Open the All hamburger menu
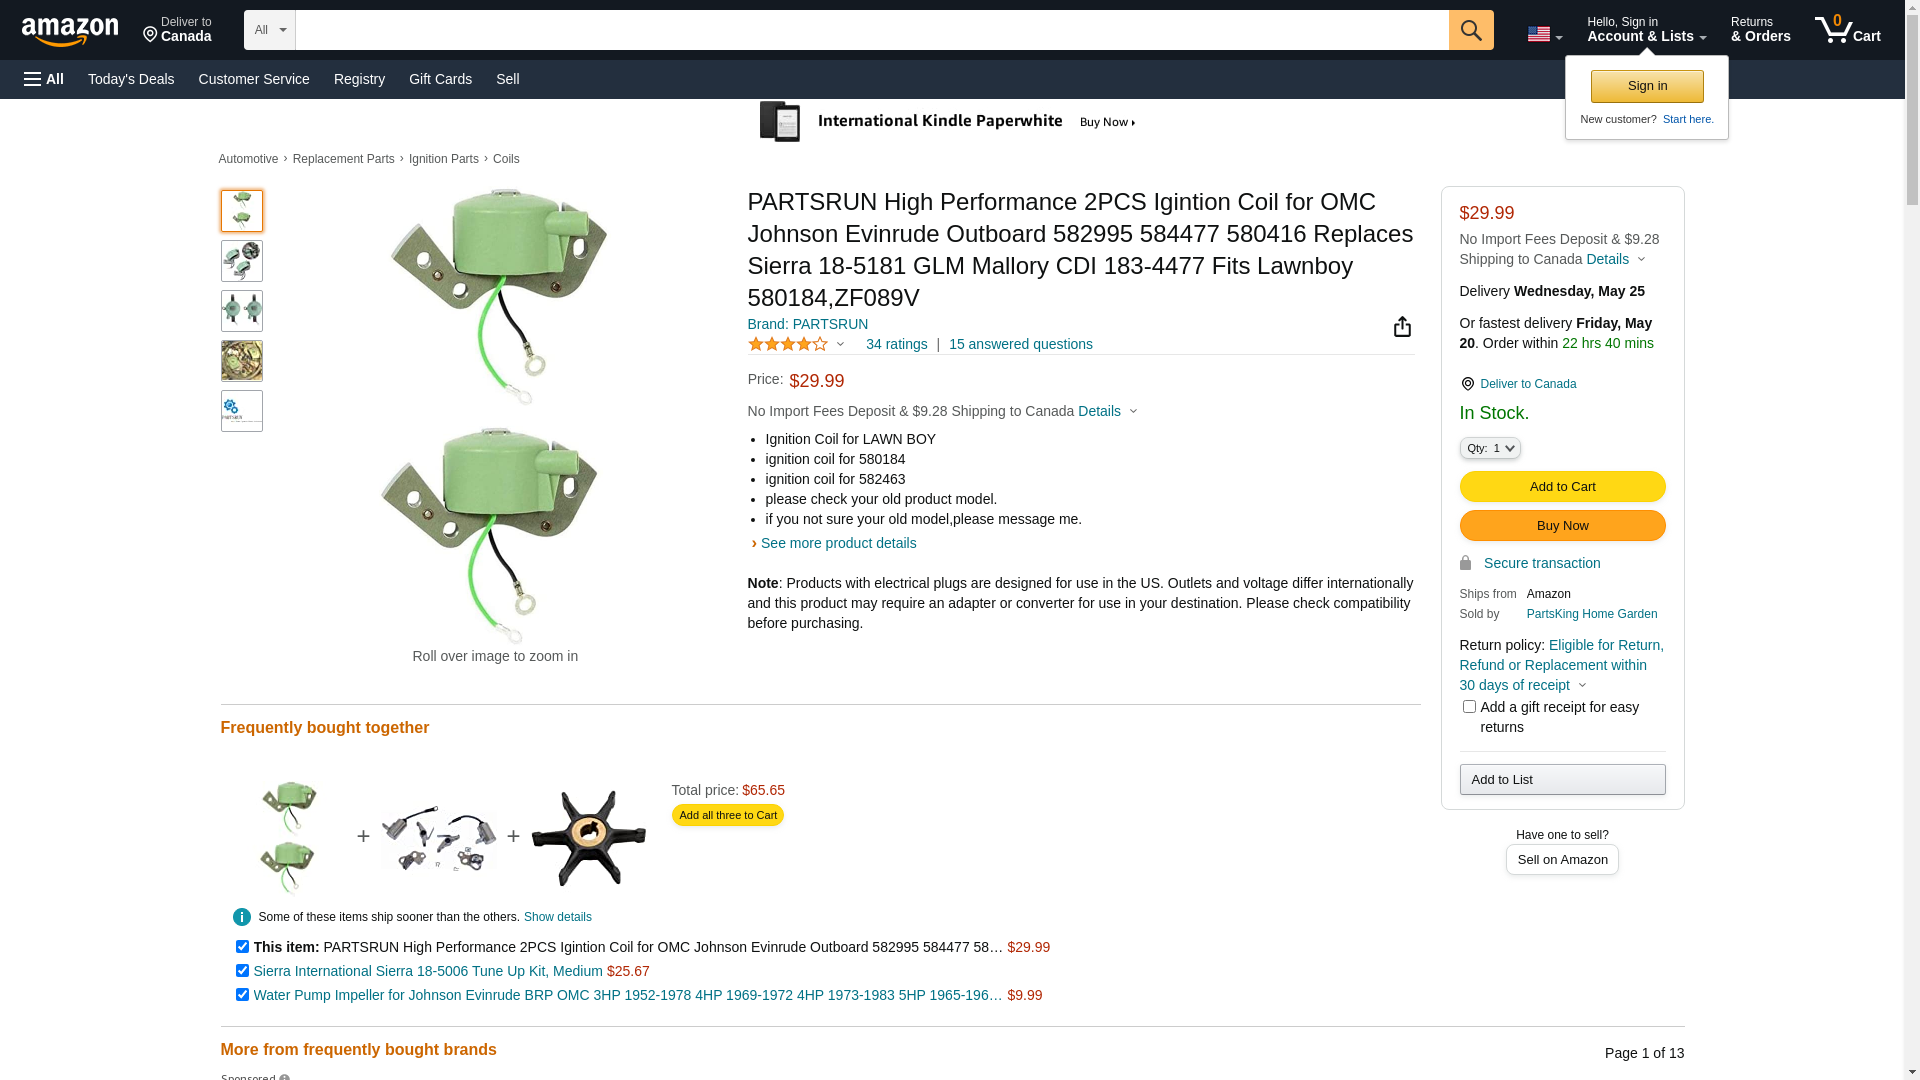1920x1080 pixels. pyautogui.click(x=44, y=79)
